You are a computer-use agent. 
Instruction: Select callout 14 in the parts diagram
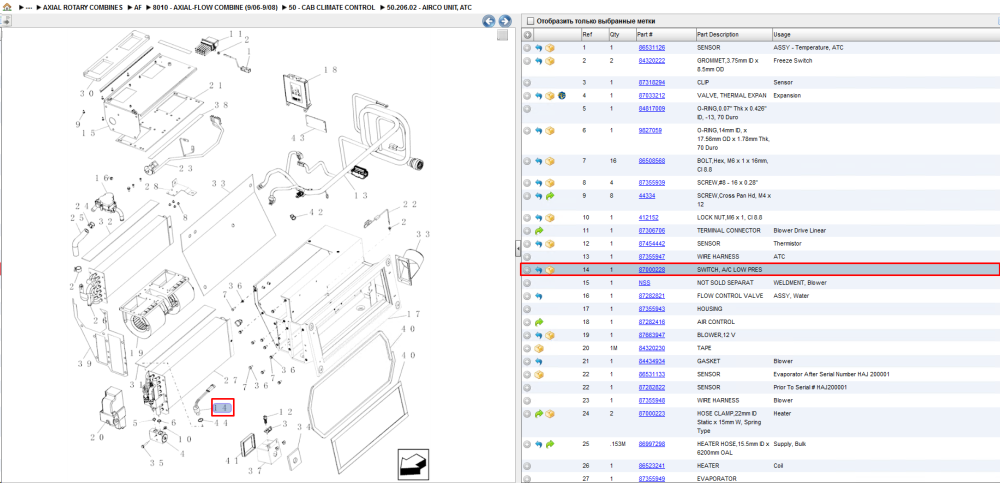(x=223, y=407)
